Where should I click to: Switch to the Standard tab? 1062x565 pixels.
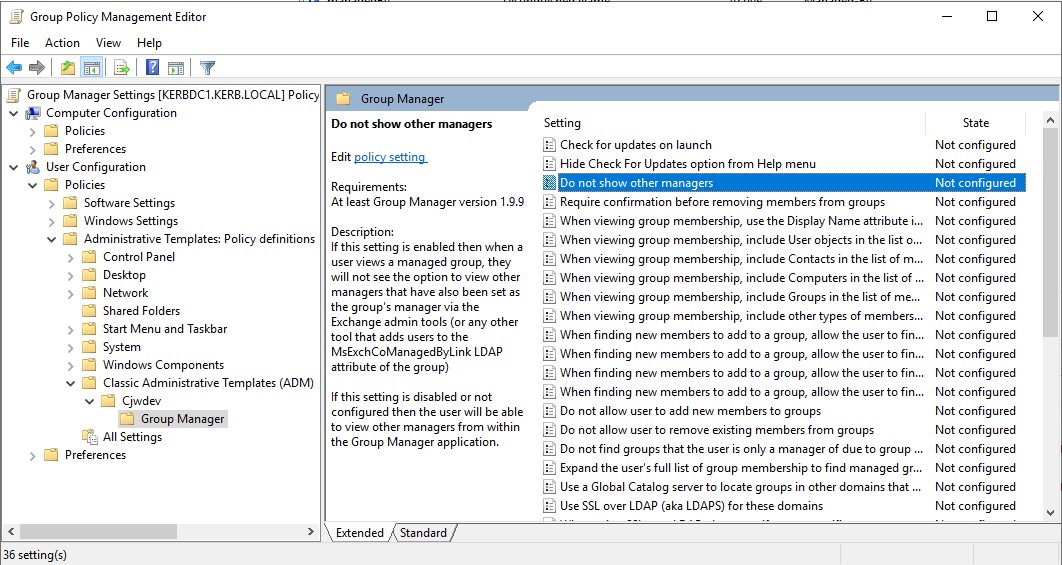423,533
